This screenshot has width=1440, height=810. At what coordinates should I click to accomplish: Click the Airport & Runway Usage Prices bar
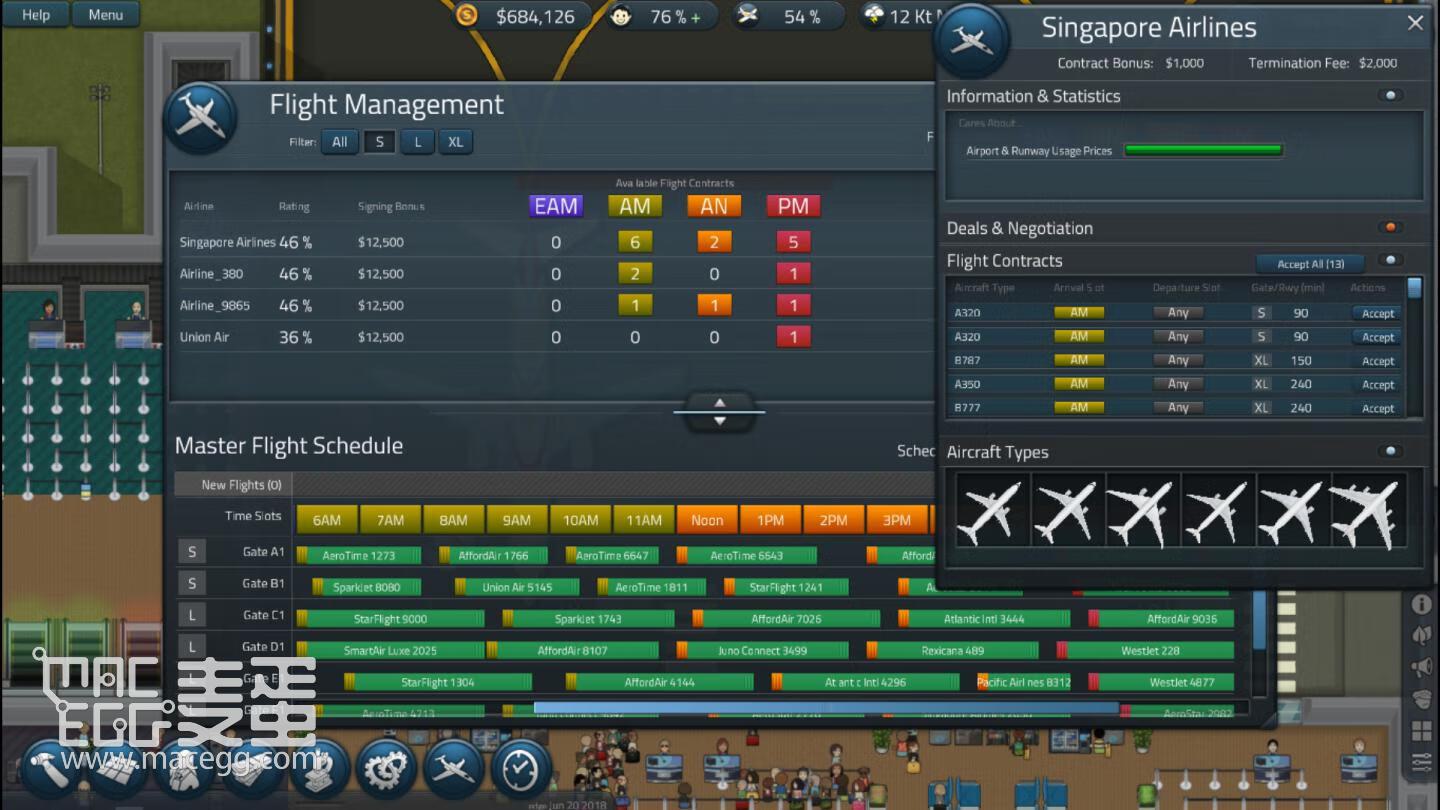(1203, 150)
